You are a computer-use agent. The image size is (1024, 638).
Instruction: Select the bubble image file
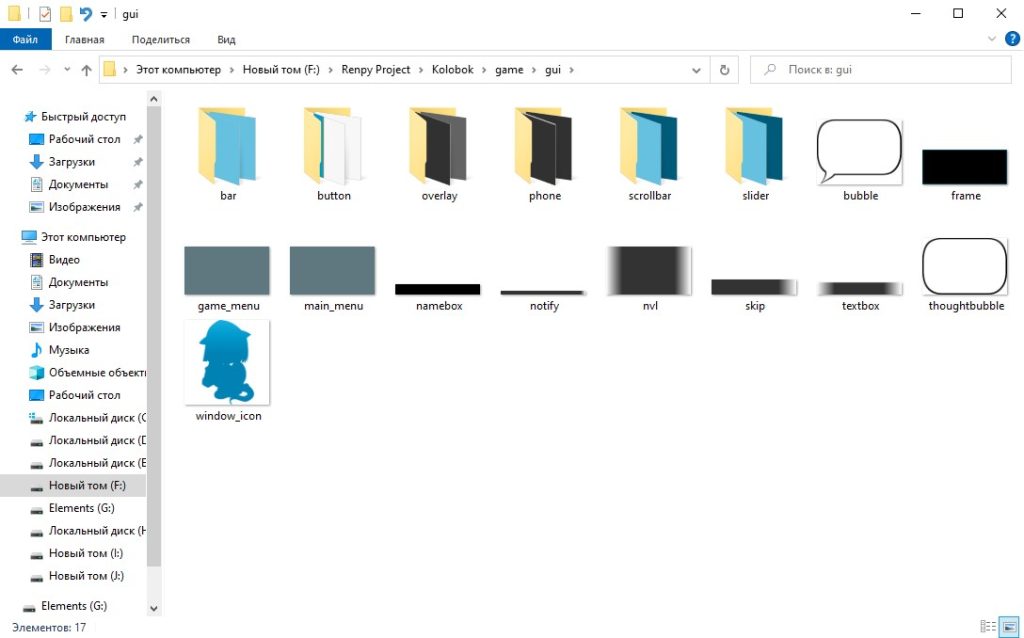860,153
